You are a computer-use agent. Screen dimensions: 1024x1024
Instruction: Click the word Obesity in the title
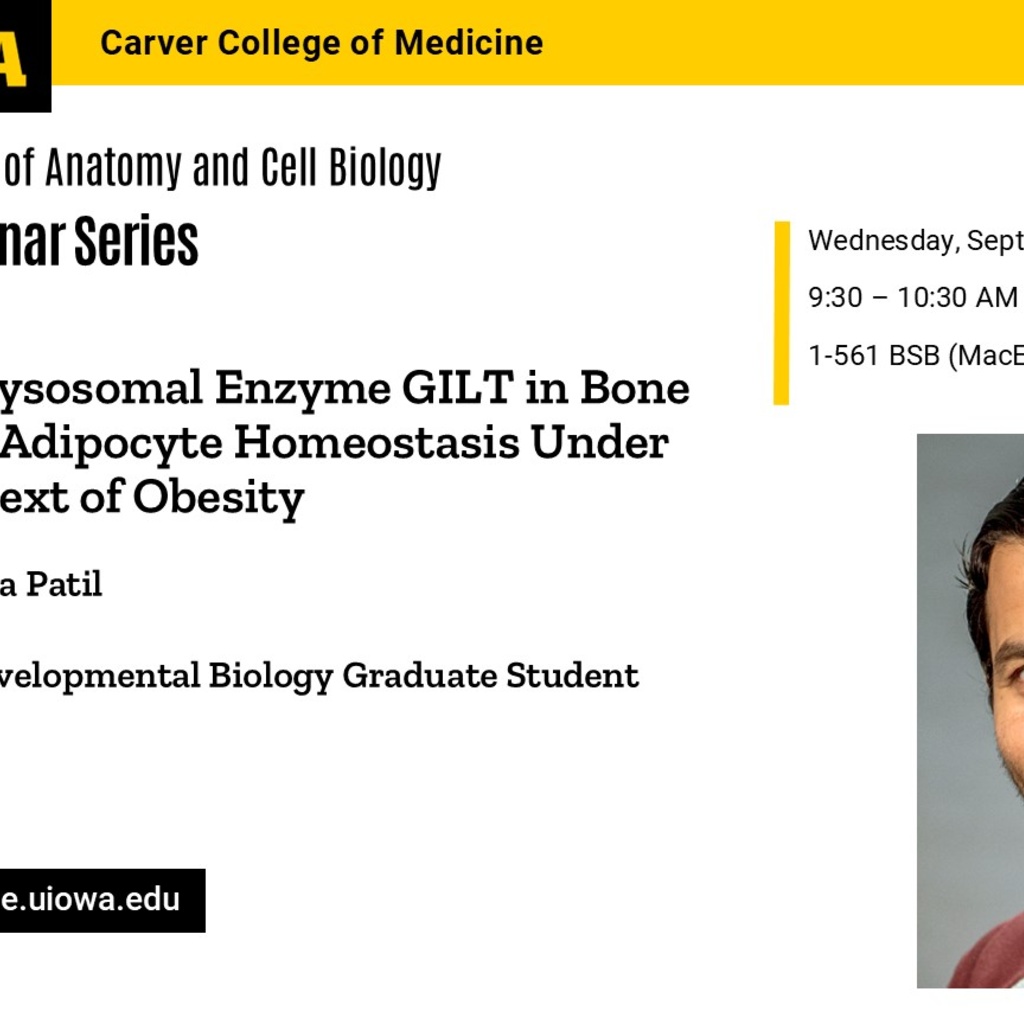[219, 498]
